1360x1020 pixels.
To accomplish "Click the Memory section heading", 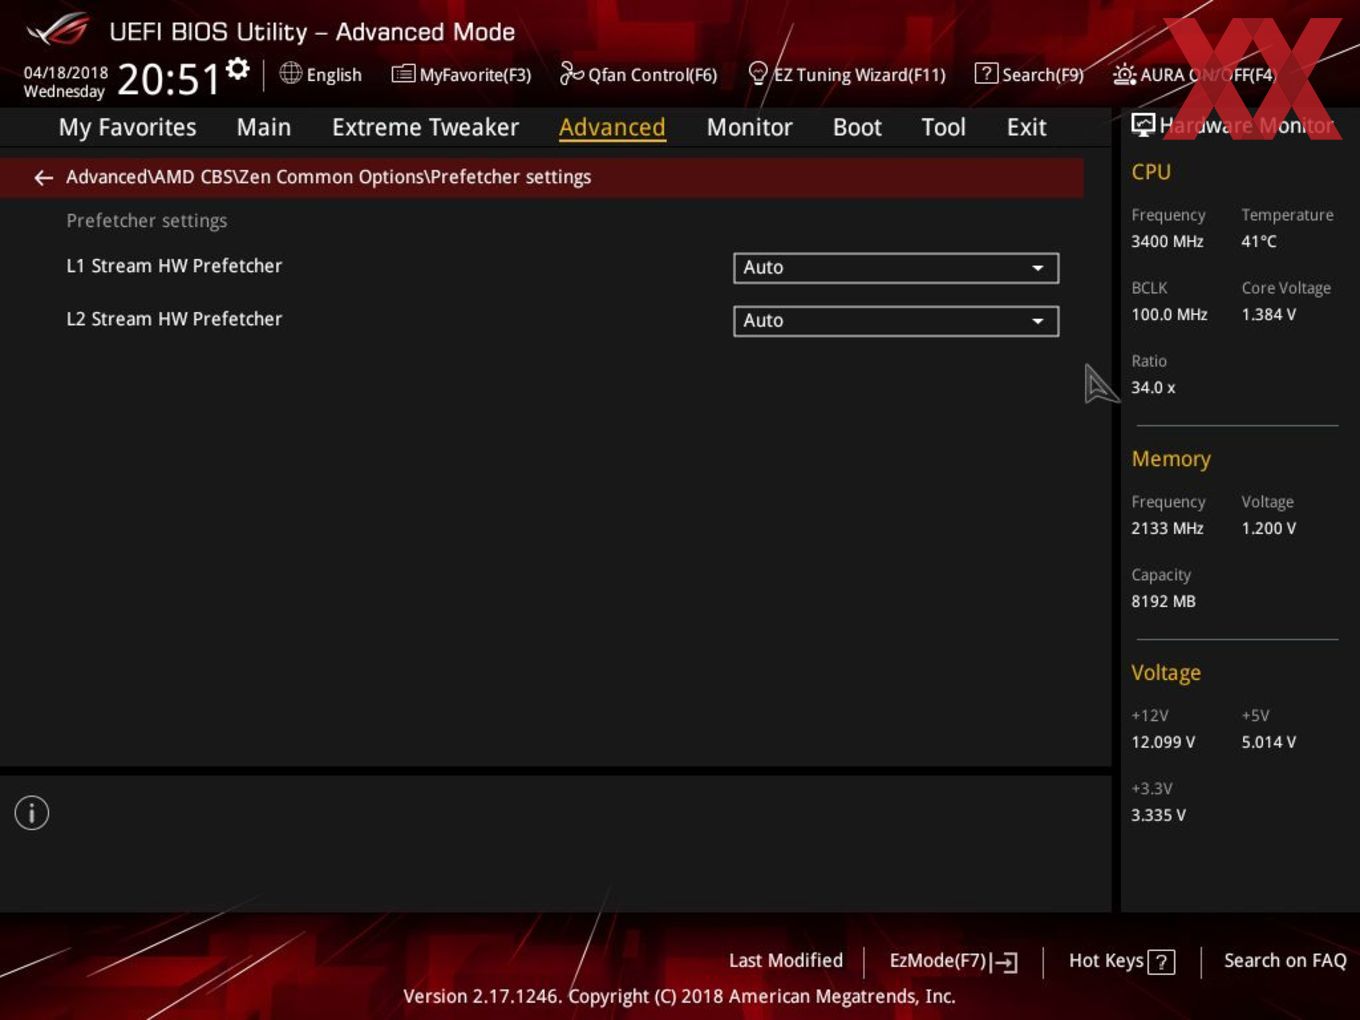I will 1171,459.
